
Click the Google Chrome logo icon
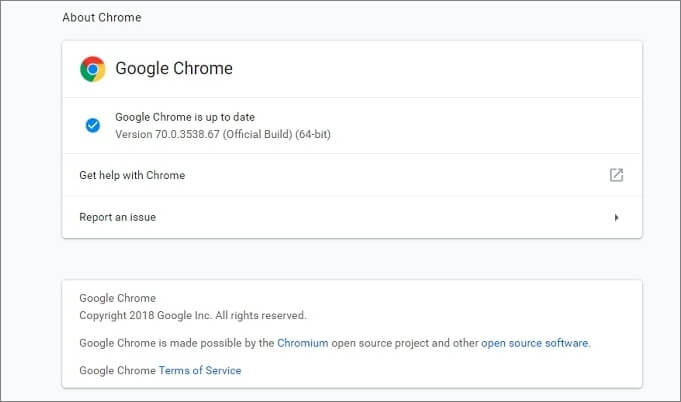pos(93,69)
